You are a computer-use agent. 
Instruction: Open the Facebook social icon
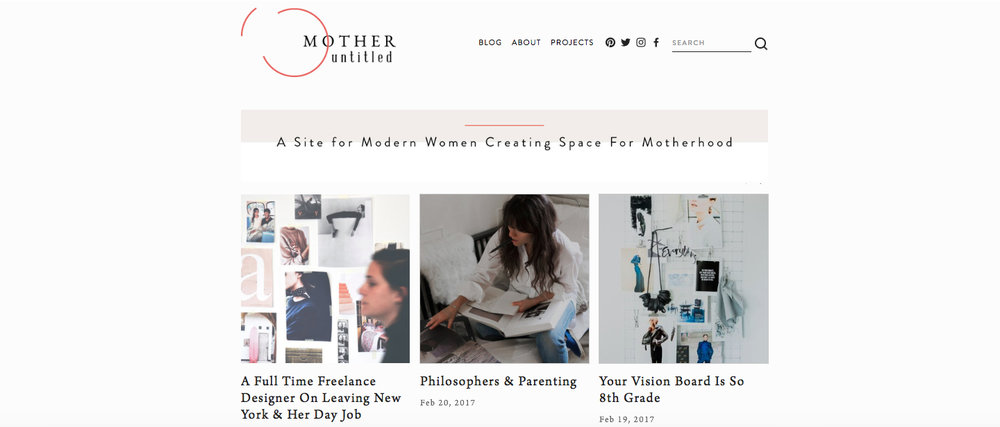(656, 43)
